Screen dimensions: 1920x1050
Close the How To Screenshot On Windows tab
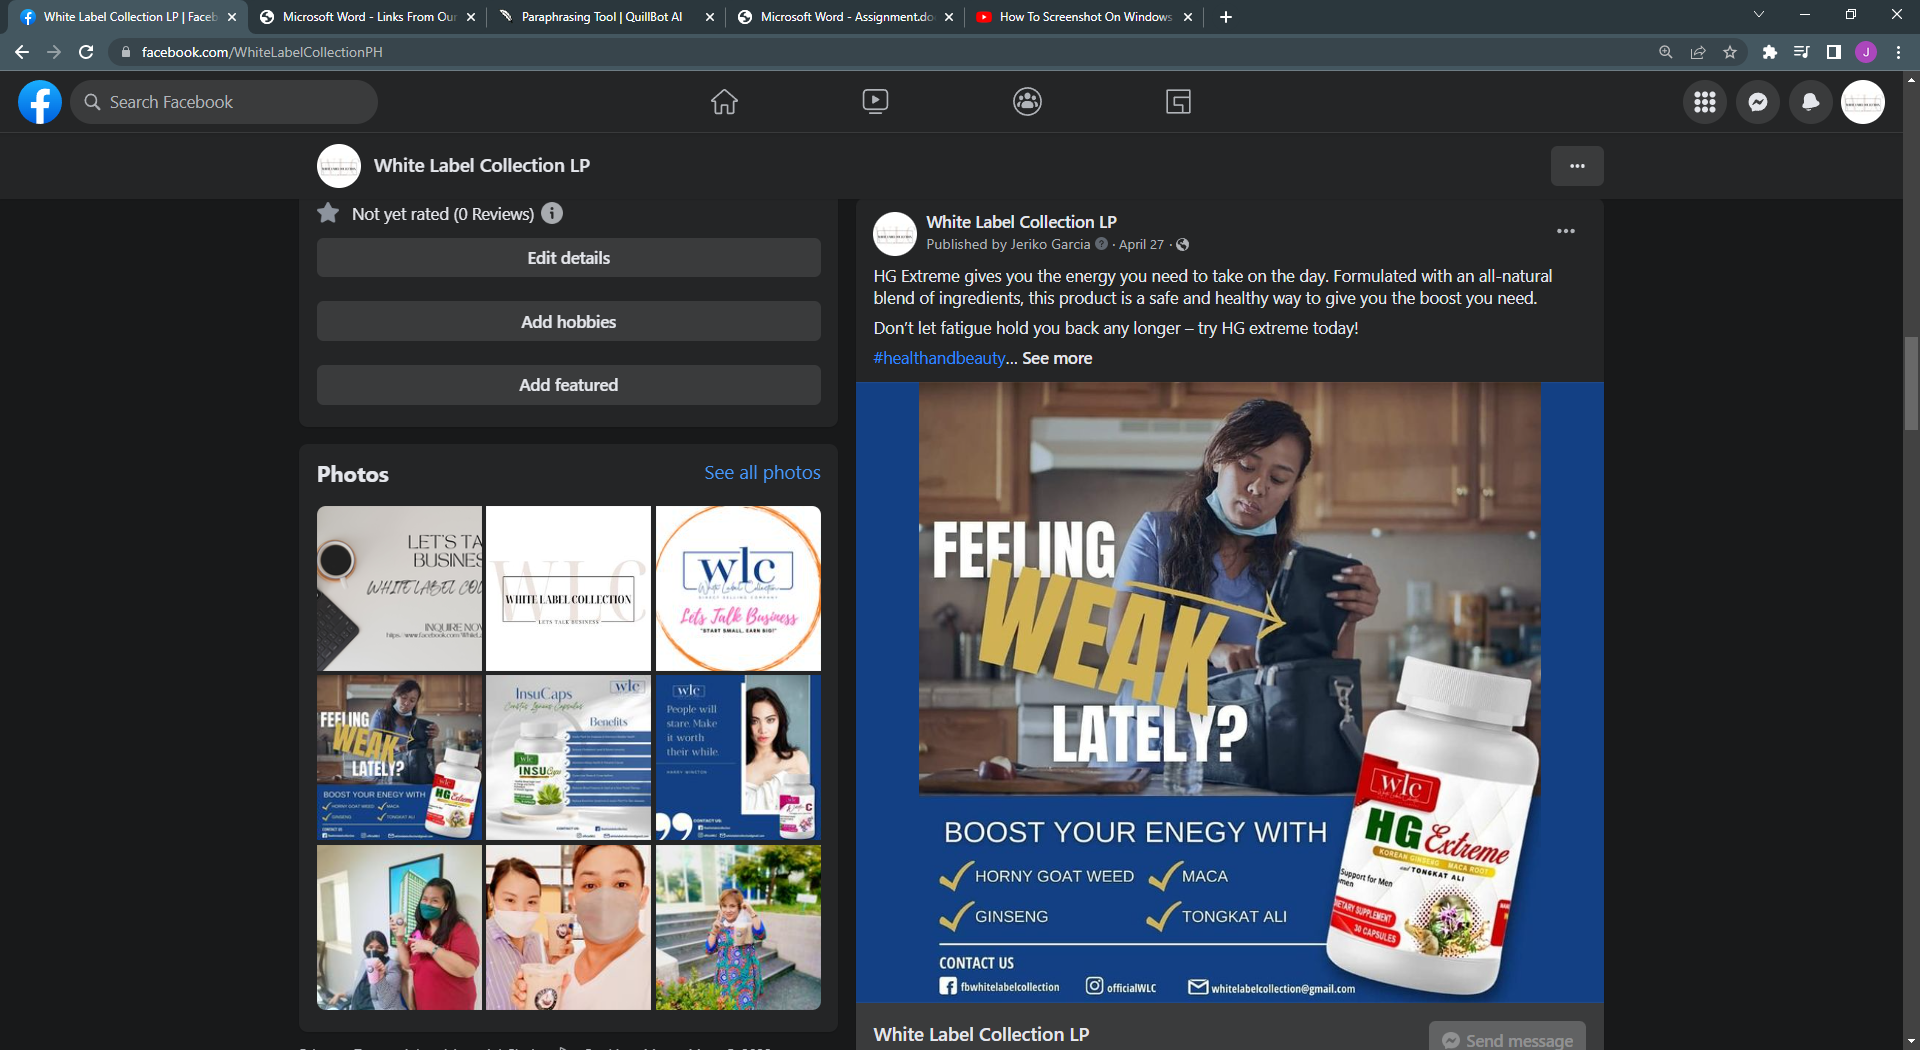pyautogui.click(x=1188, y=17)
